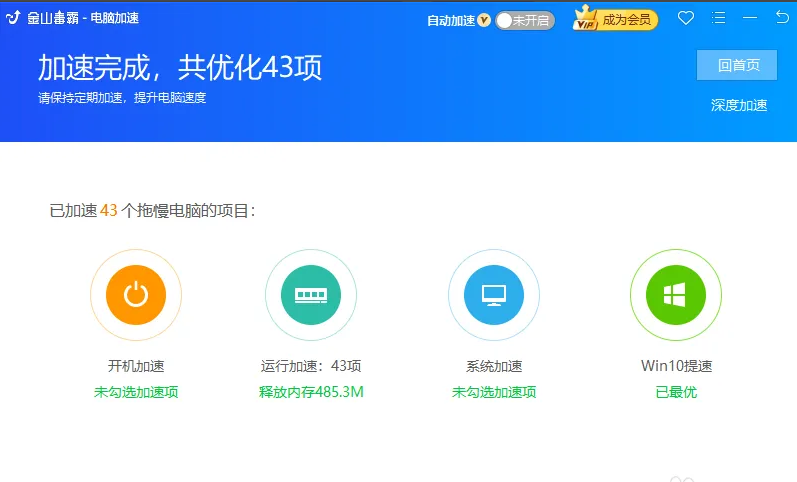797x482 pixels.
Task: Click the 成为会员 VIP button
Action: (x=614, y=19)
